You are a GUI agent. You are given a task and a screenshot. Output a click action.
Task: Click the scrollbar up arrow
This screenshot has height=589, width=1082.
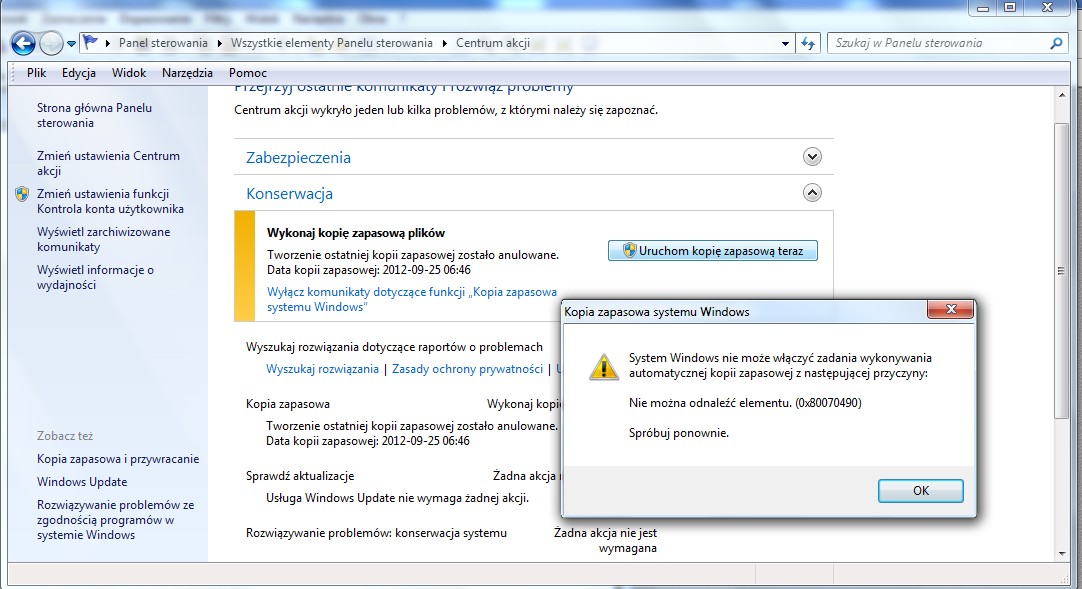(1062, 95)
